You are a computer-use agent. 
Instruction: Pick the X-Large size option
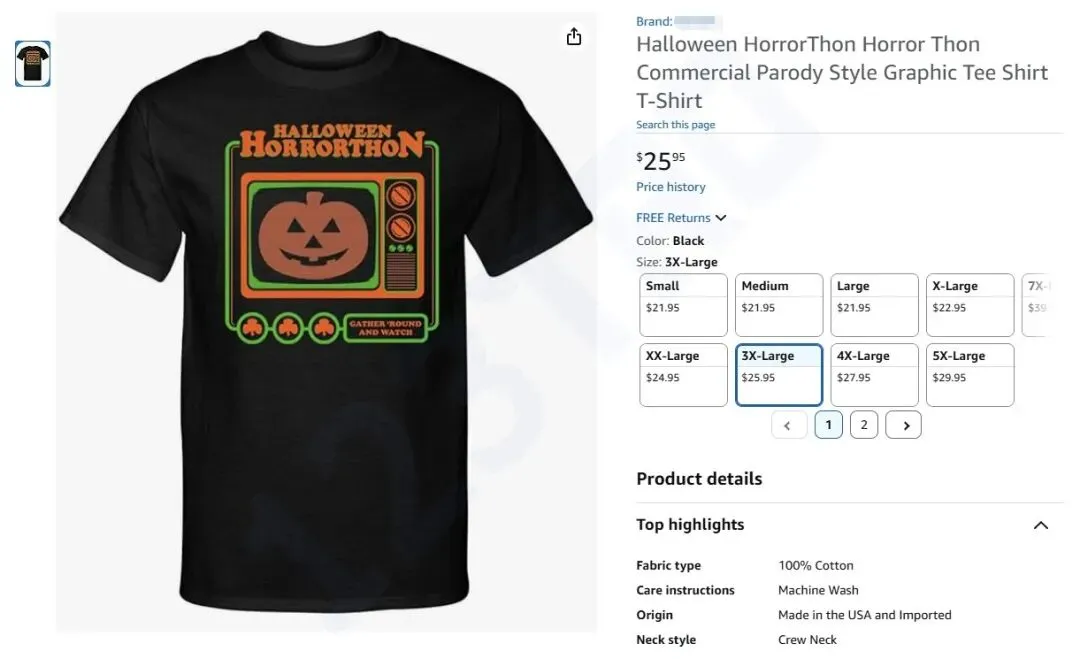coord(969,304)
